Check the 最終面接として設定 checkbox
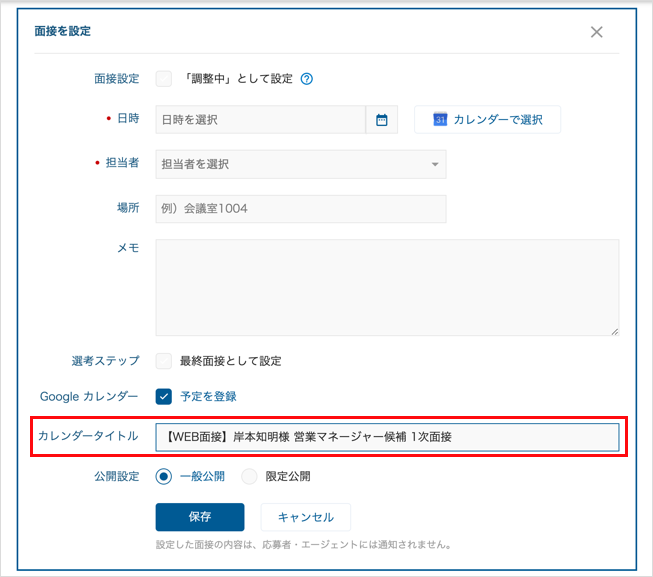This screenshot has height=577, width=653. tap(164, 361)
